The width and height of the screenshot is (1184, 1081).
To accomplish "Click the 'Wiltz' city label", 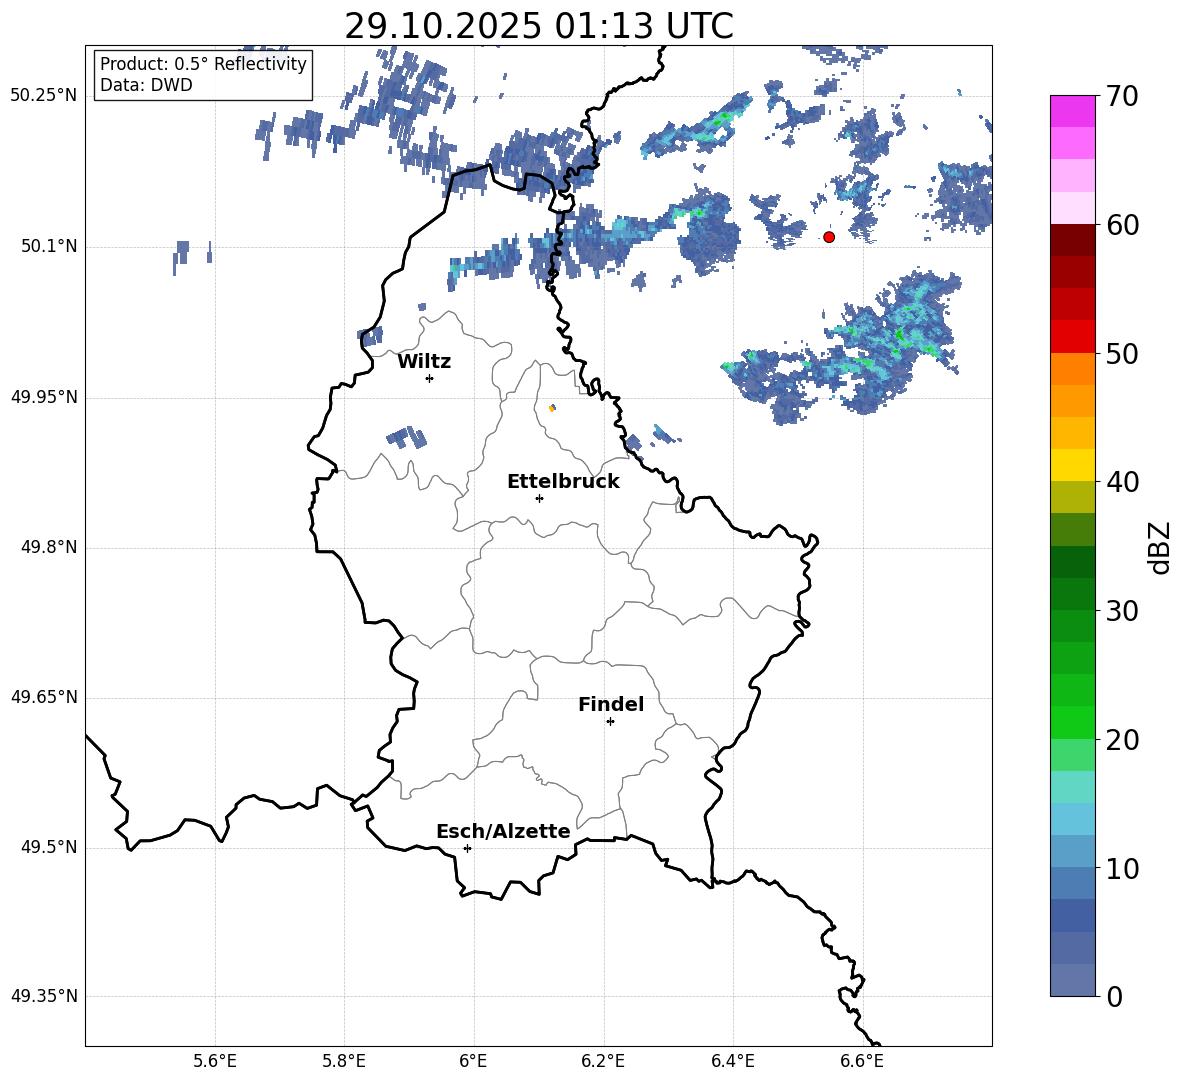I will click(424, 362).
